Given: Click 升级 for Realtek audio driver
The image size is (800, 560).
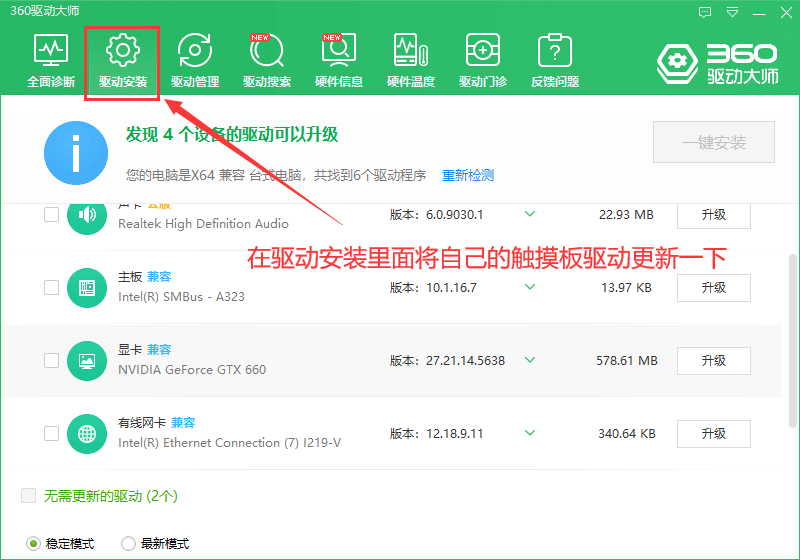Looking at the screenshot, I should coord(713,216).
